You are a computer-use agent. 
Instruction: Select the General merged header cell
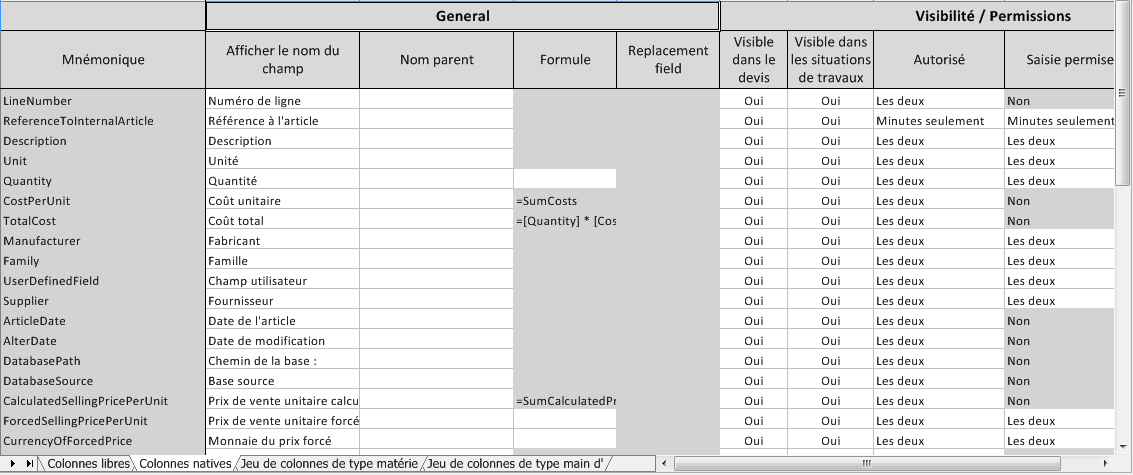click(x=462, y=16)
